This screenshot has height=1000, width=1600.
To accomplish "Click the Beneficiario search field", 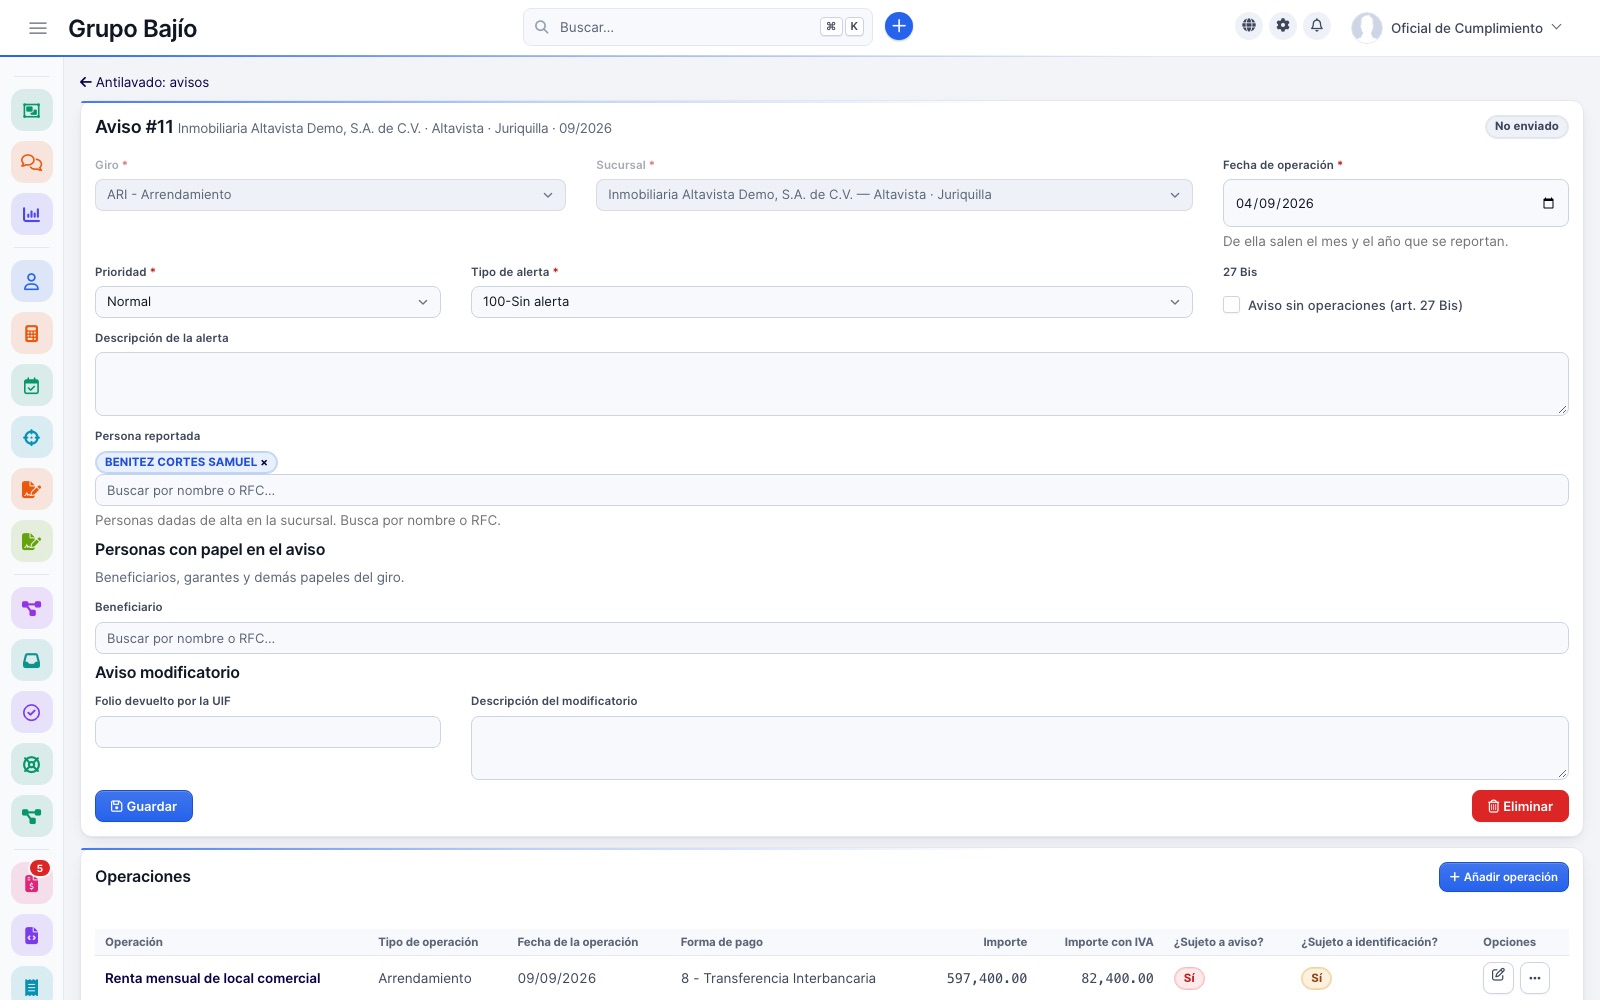I will coord(832,638).
